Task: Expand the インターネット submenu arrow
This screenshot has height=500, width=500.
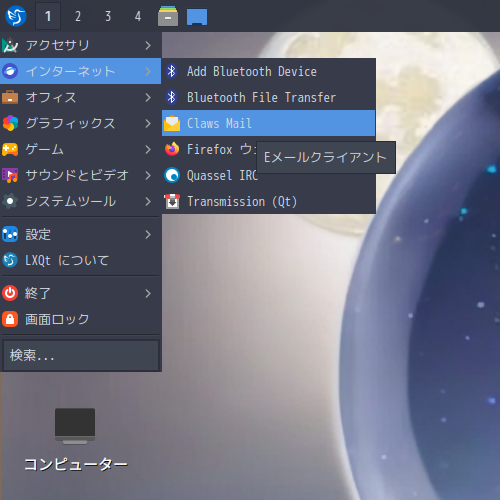Action: click(148, 71)
